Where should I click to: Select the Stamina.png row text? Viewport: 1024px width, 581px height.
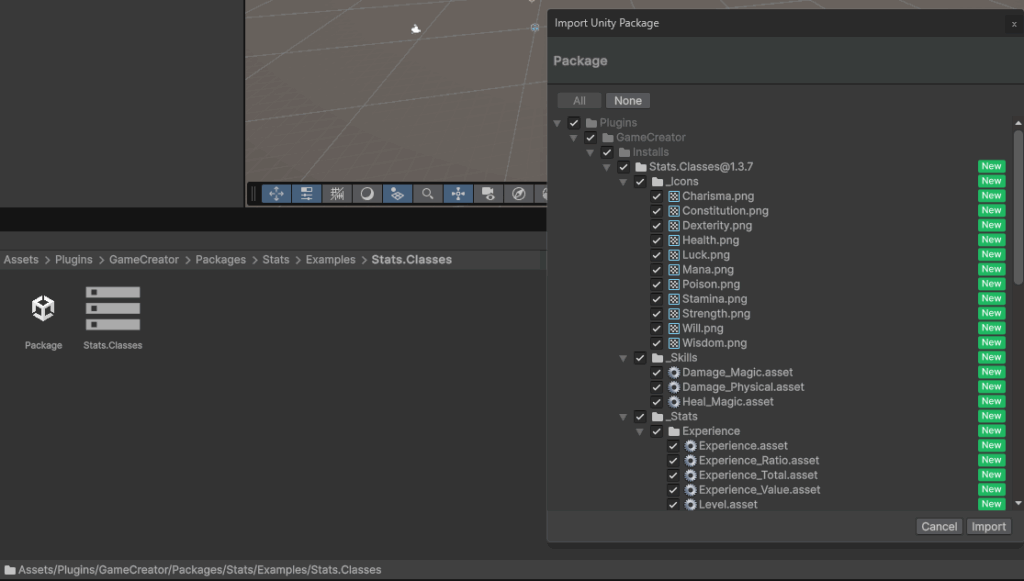point(714,299)
